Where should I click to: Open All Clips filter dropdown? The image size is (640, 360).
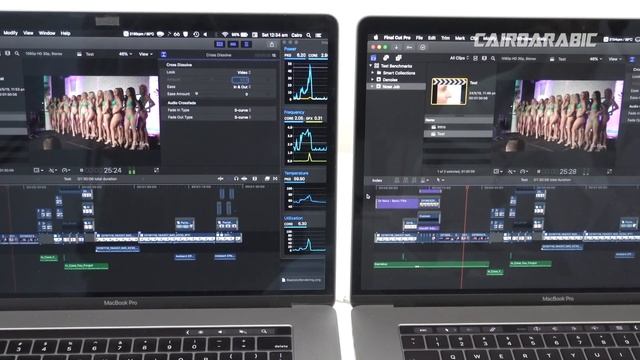coord(459,58)
